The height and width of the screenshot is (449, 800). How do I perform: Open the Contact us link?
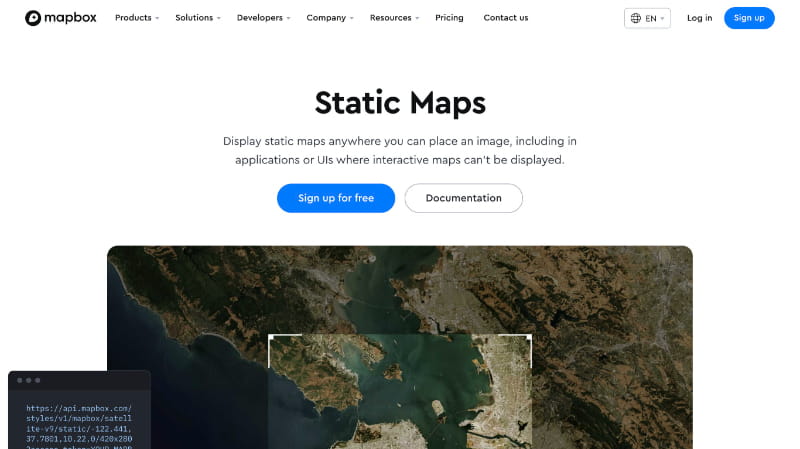click(506, 18)
